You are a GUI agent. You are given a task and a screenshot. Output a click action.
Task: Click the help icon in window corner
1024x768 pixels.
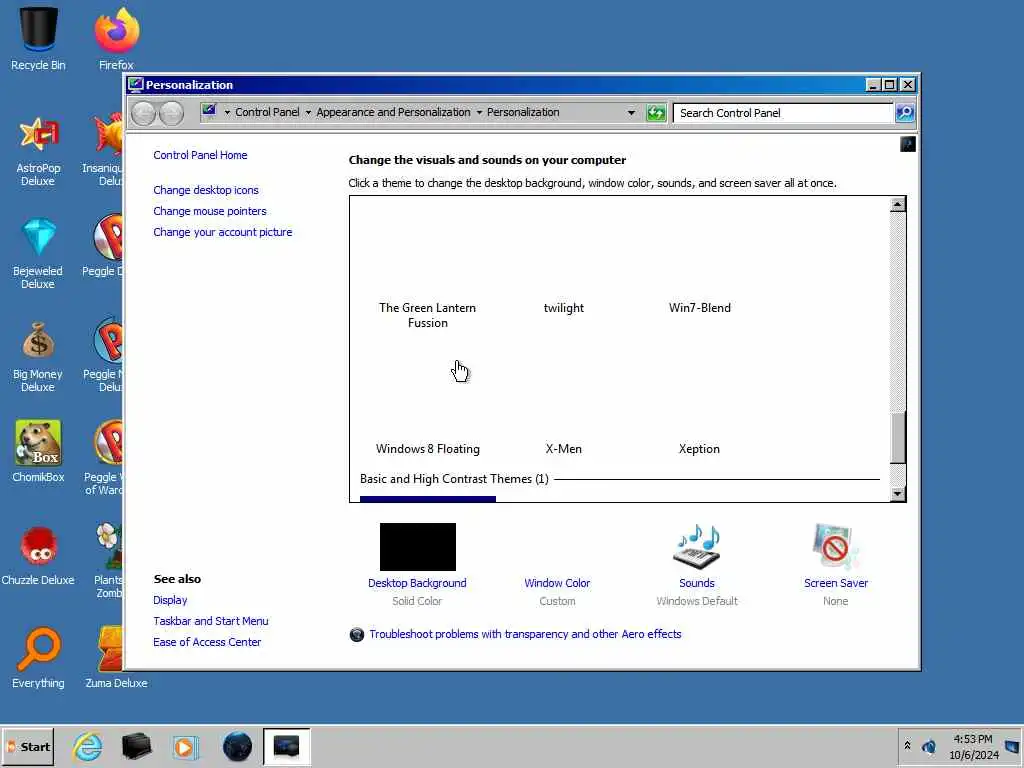pos(908,144)
